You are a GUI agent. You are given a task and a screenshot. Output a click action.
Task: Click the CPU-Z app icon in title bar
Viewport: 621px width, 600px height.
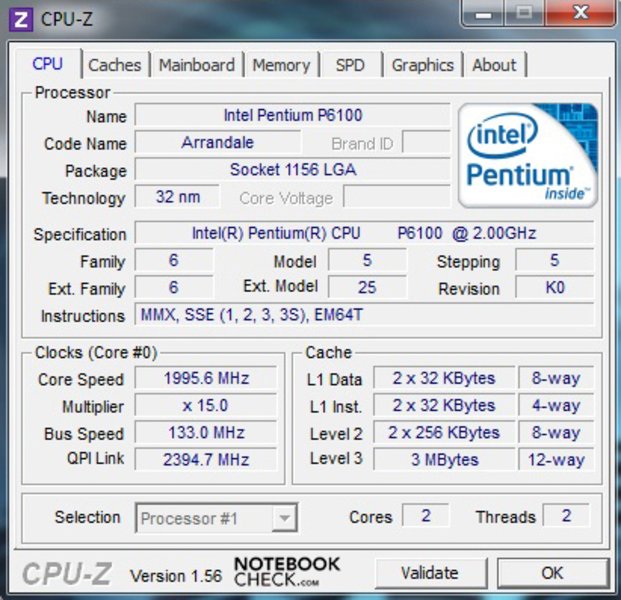21,19
